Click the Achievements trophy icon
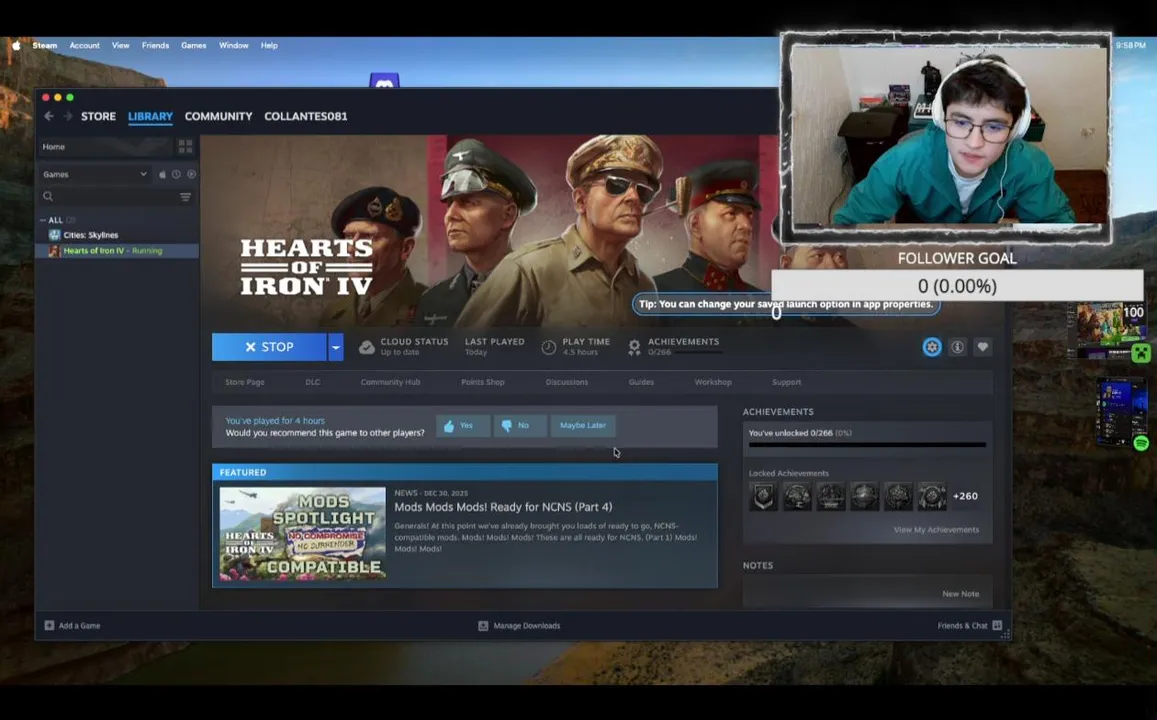The image size is (1157, 720). 634,347
